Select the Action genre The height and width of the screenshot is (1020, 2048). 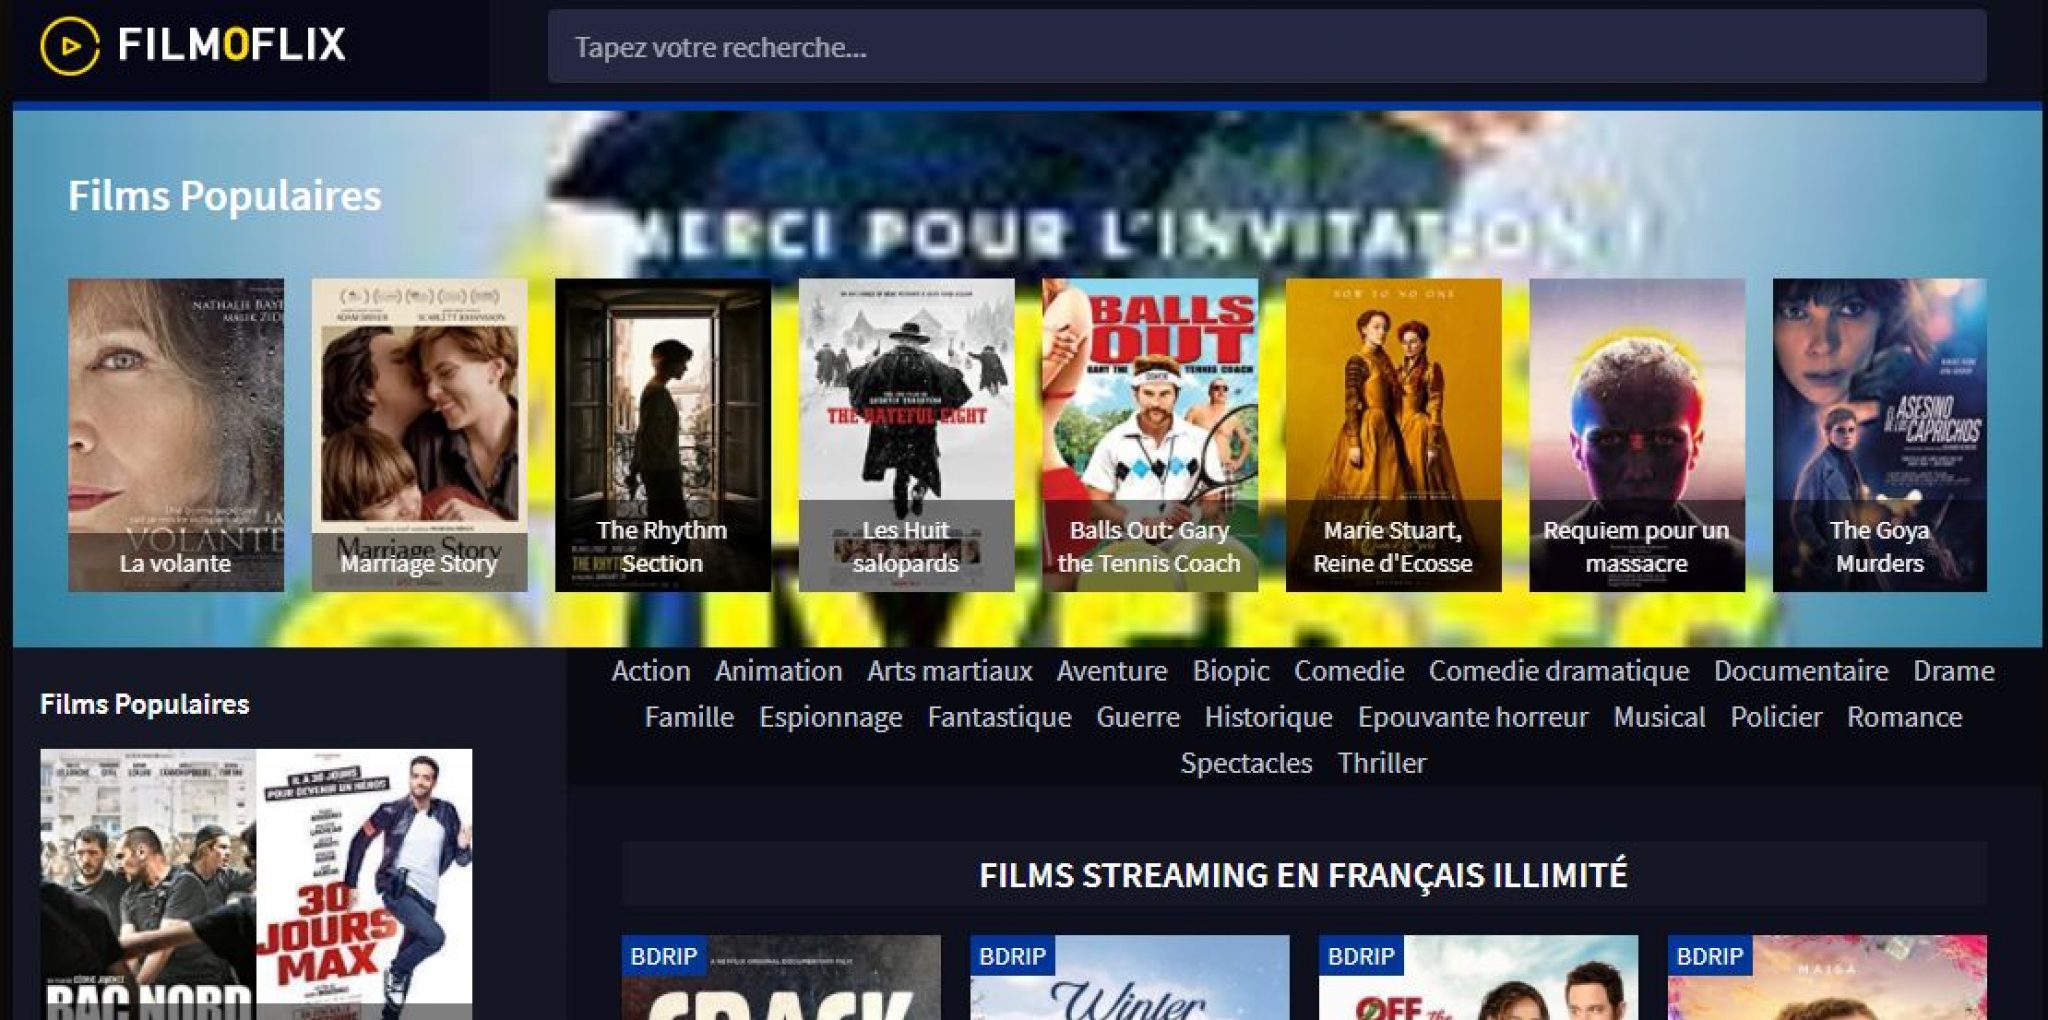point(651,670)
